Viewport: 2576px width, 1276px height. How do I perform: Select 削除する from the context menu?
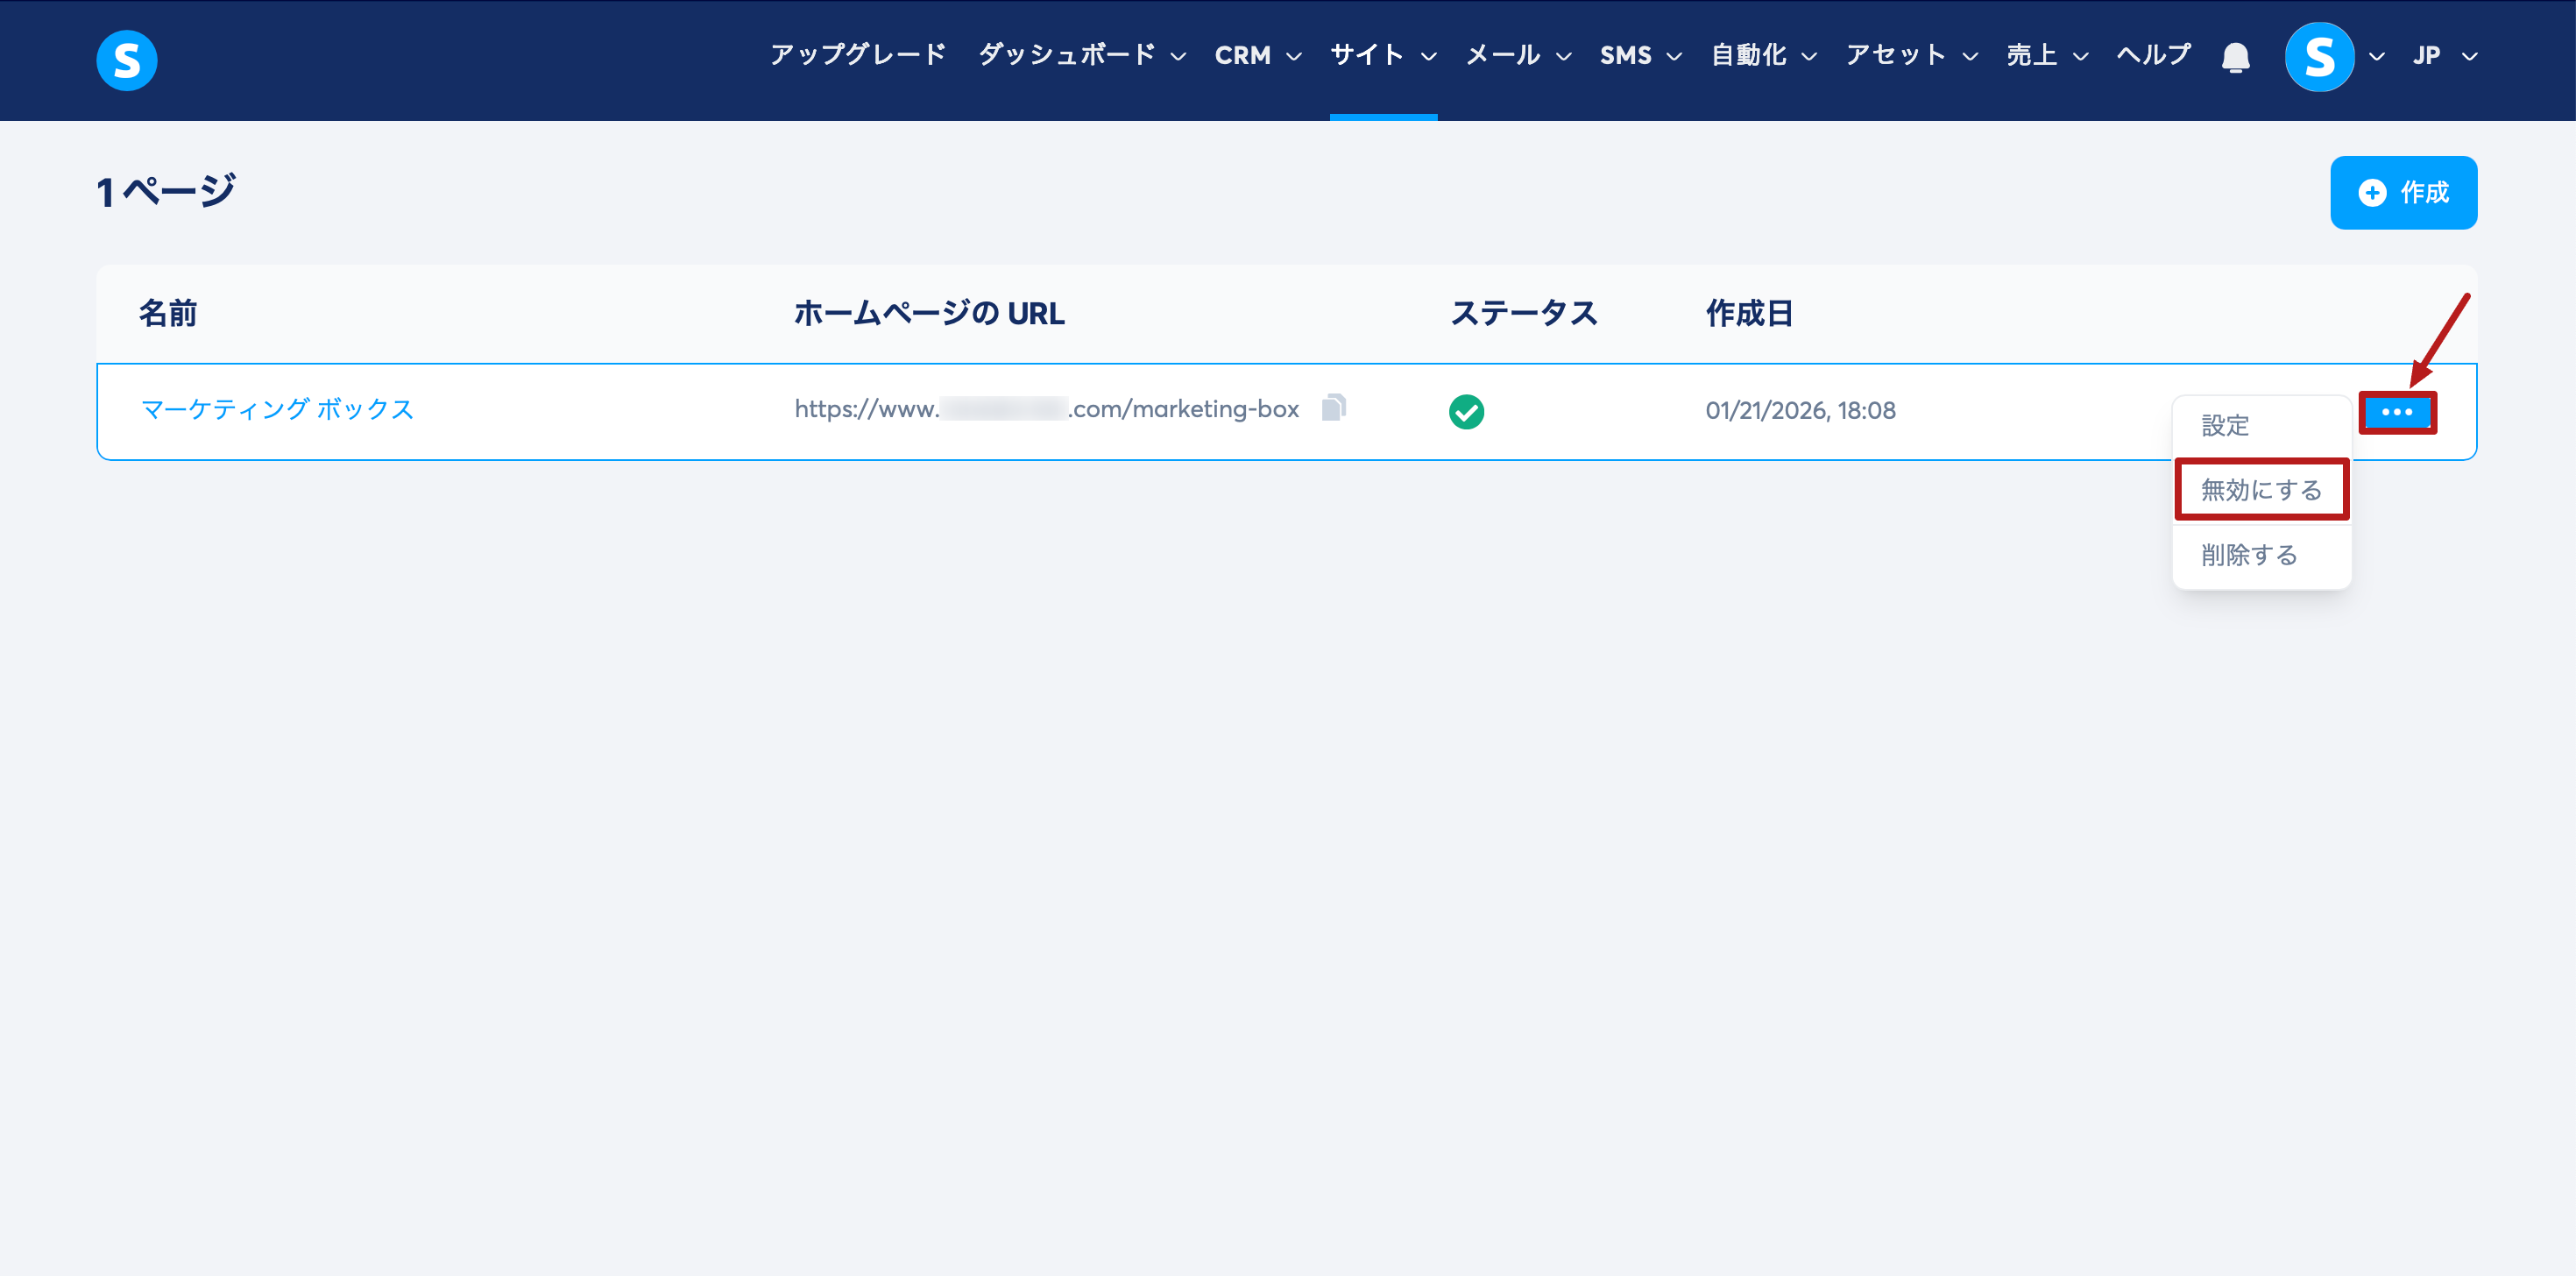point(2249,555)
